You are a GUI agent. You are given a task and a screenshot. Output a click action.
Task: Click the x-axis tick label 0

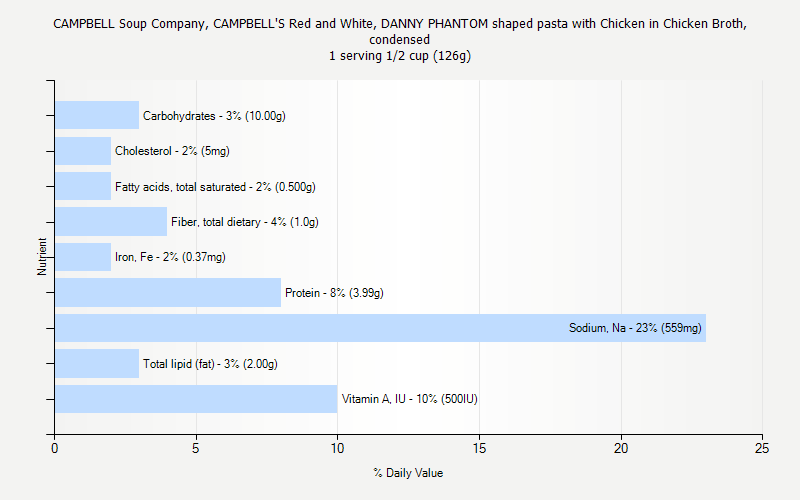(55, 451)
